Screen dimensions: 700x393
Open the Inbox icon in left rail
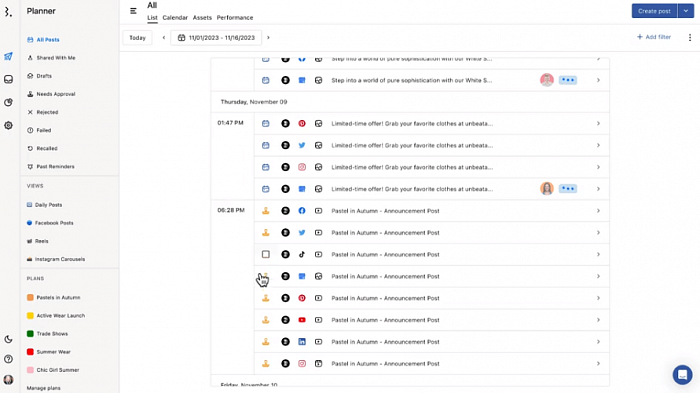pos(8,79)
